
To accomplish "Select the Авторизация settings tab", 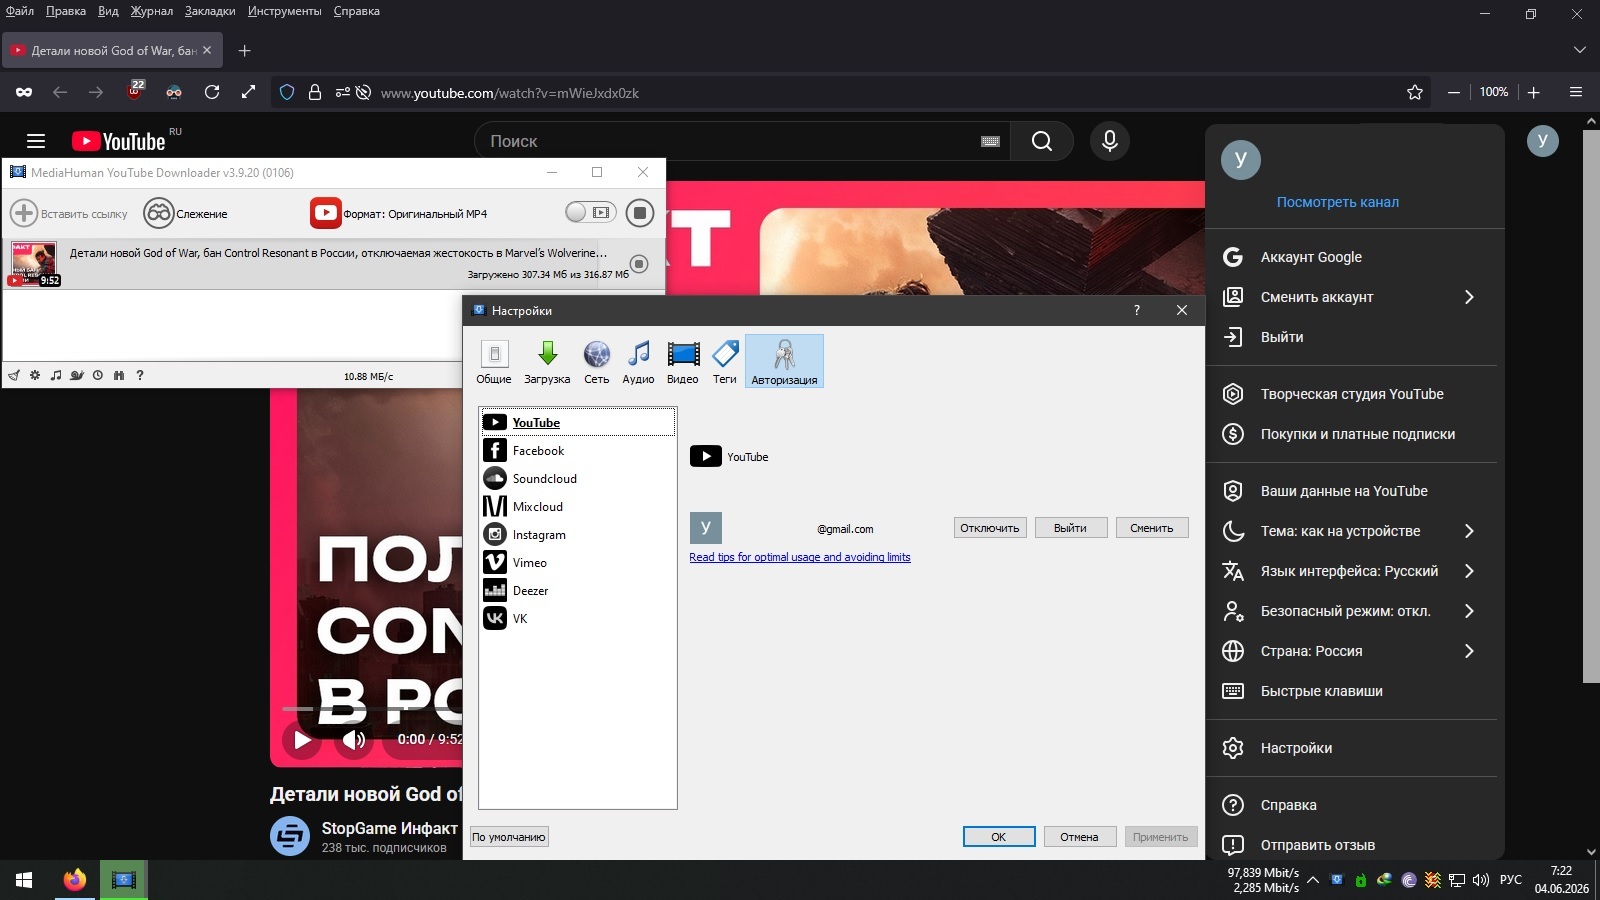I will tap(784, 361).
